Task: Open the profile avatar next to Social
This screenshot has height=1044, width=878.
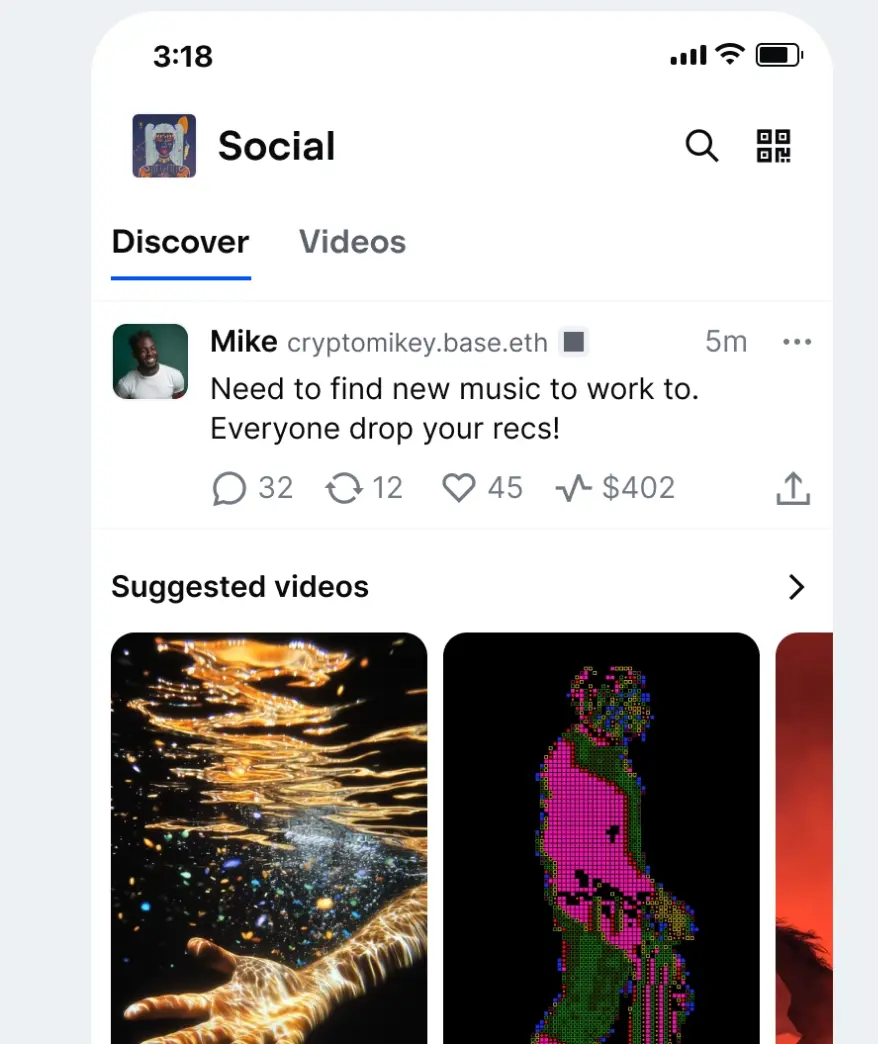Action: click(x=164, y=146)
